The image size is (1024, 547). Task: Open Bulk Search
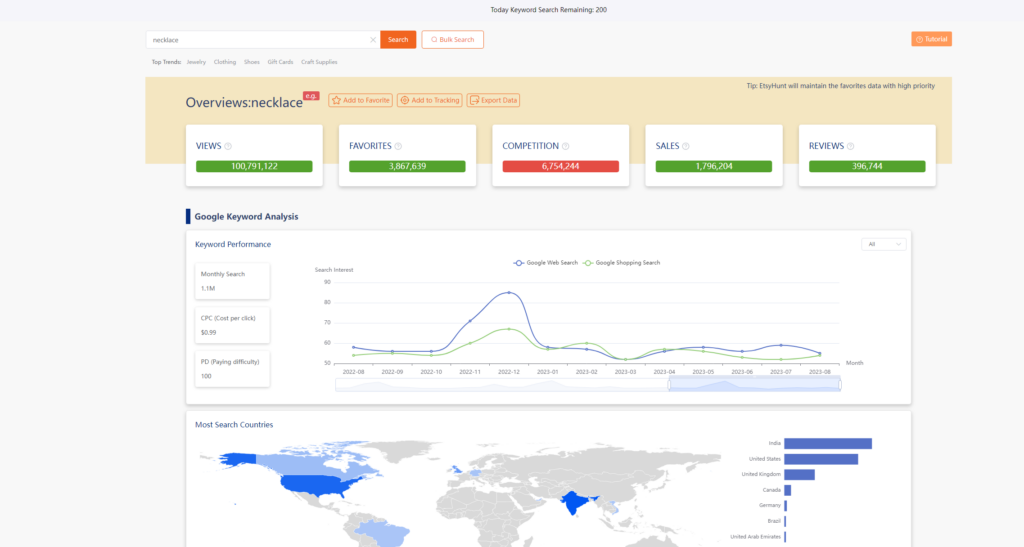(452, 39)
